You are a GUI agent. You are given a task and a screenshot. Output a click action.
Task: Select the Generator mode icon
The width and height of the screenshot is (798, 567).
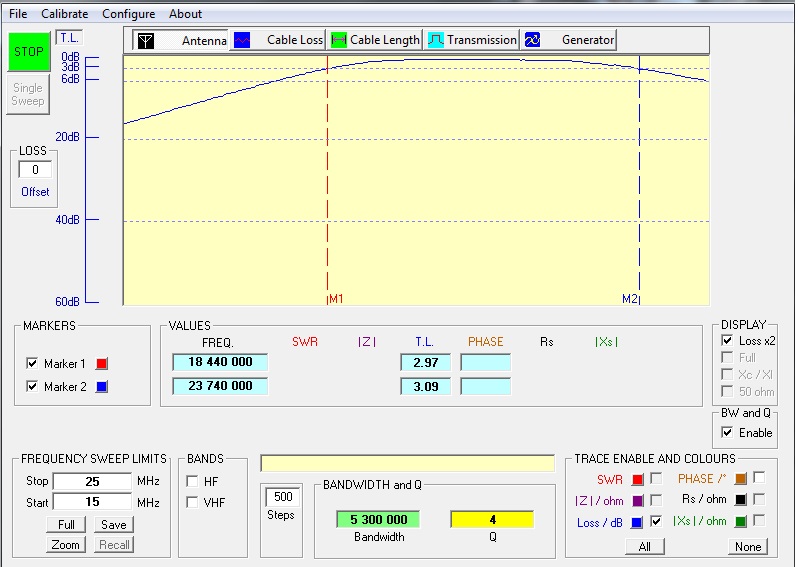click(x=533, y=40)
